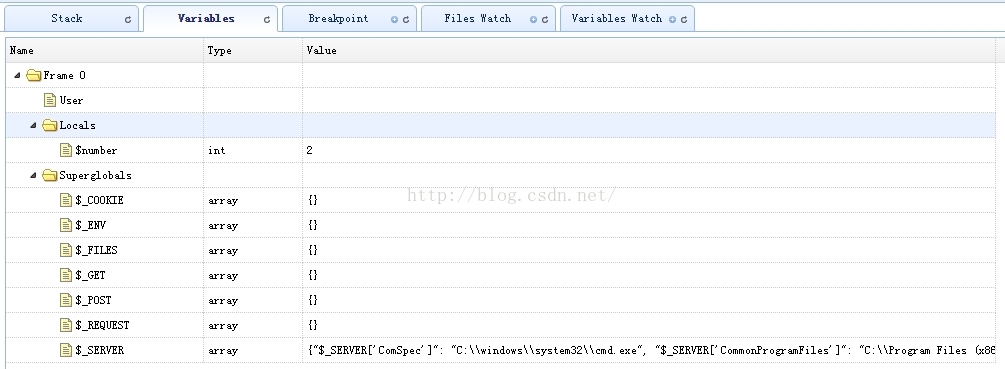Click the refresh icon on Variables tab
The height and width of the screenshot is (369, 1005).
267,19
